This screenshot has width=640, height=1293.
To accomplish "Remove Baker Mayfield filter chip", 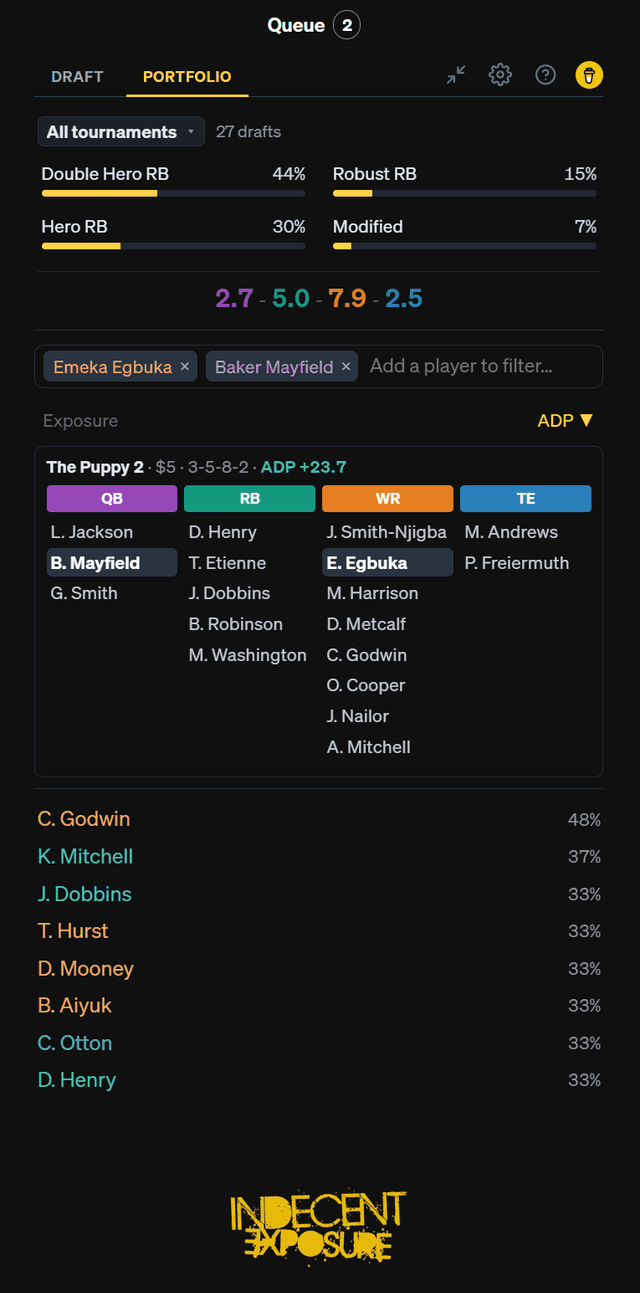I will click(x=346, y=367).
